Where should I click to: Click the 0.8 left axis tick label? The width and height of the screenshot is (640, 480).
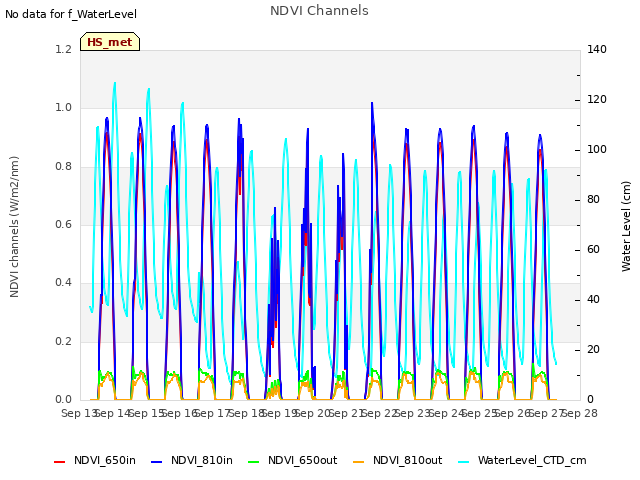[64, 167]
